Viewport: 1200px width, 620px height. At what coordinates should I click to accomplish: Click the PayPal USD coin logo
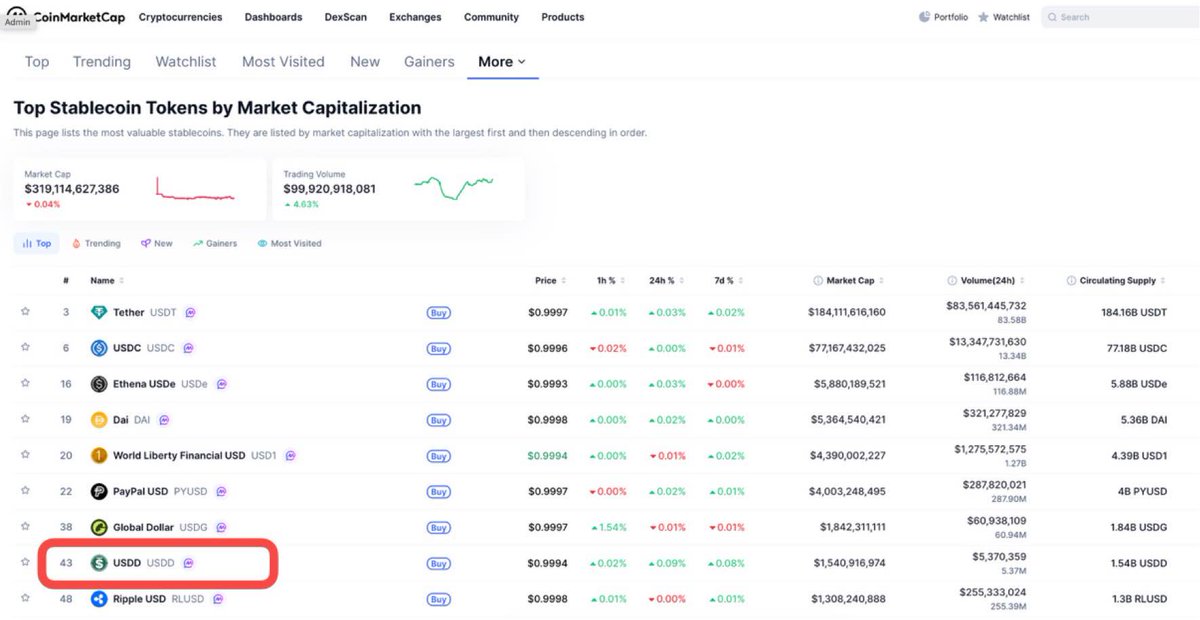click(x=99, y=491)
